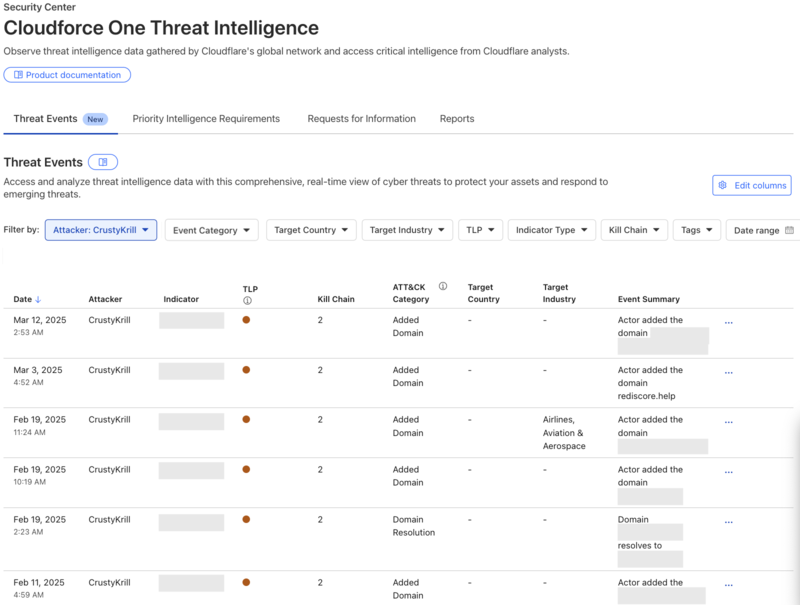Expand the Kill Chain filter
This screenshot has height=605, width=800.
tap(633, 230)
